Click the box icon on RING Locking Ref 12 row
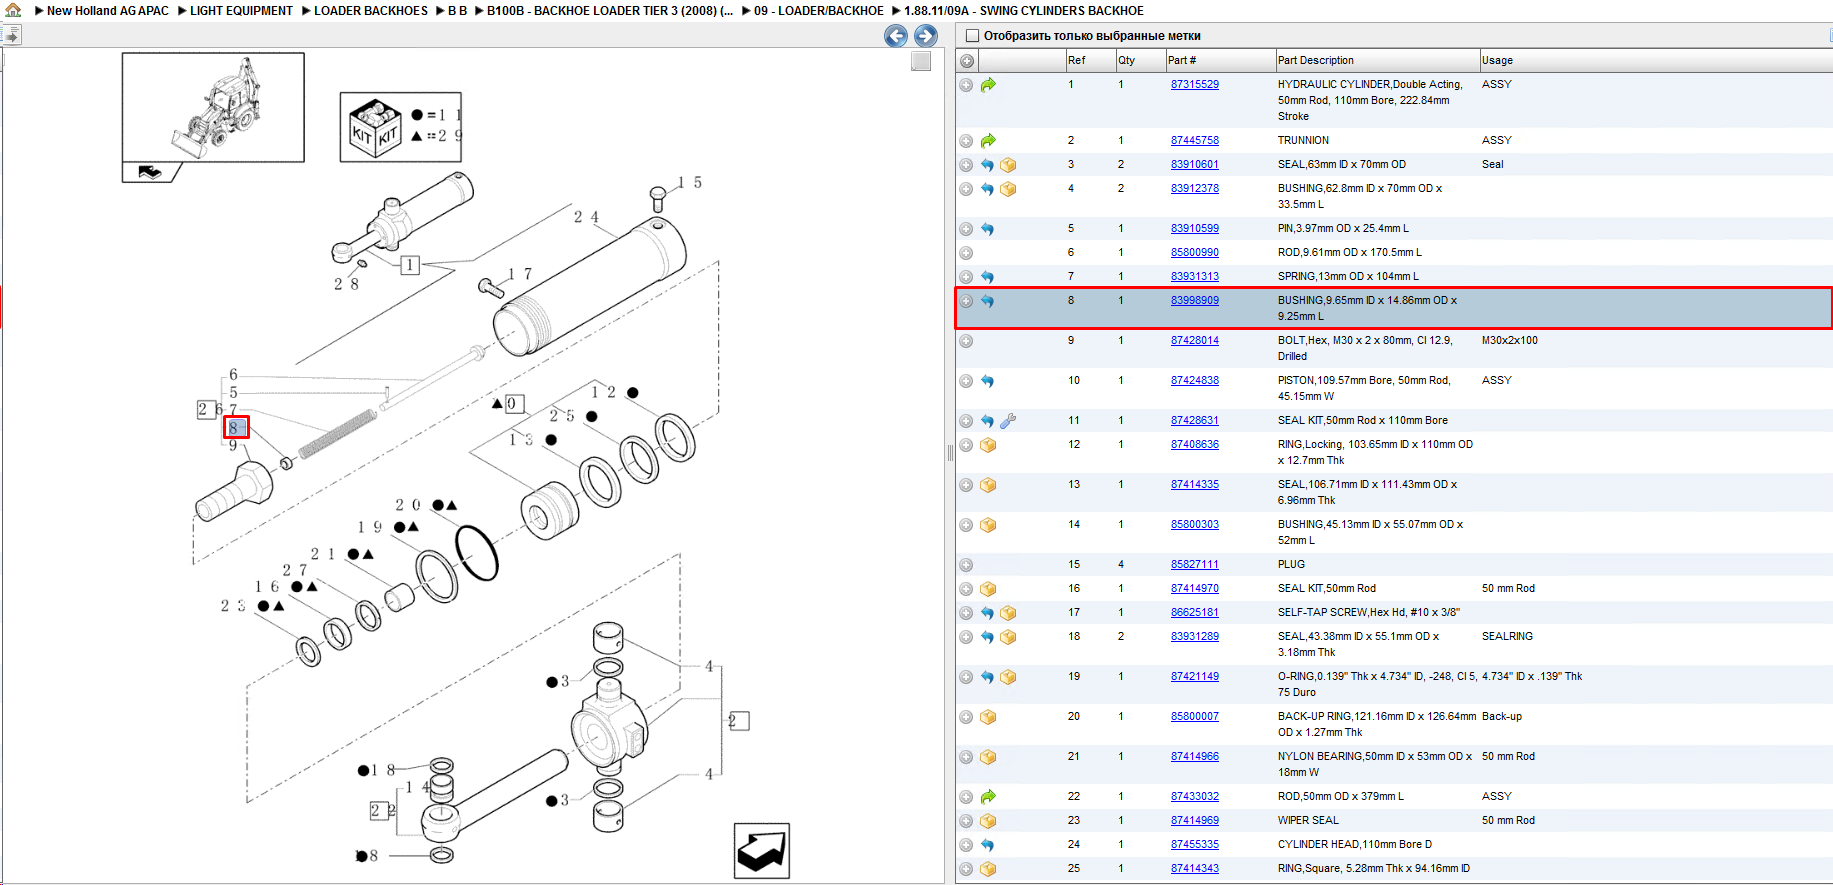This screenshot has width=1833, height=885. click(988, 445)
